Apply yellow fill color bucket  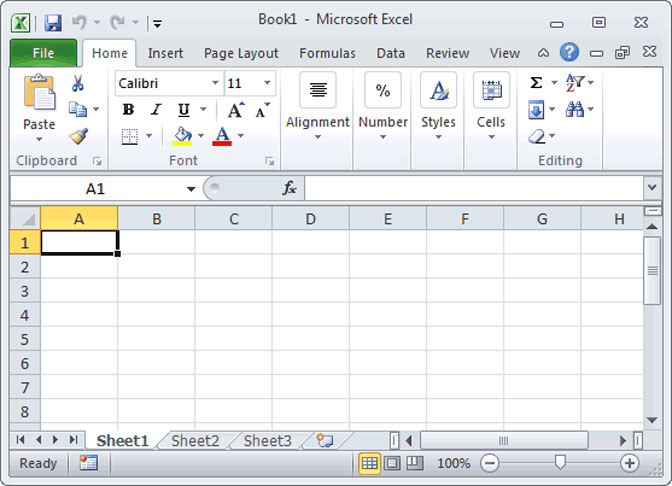(183, 136)
